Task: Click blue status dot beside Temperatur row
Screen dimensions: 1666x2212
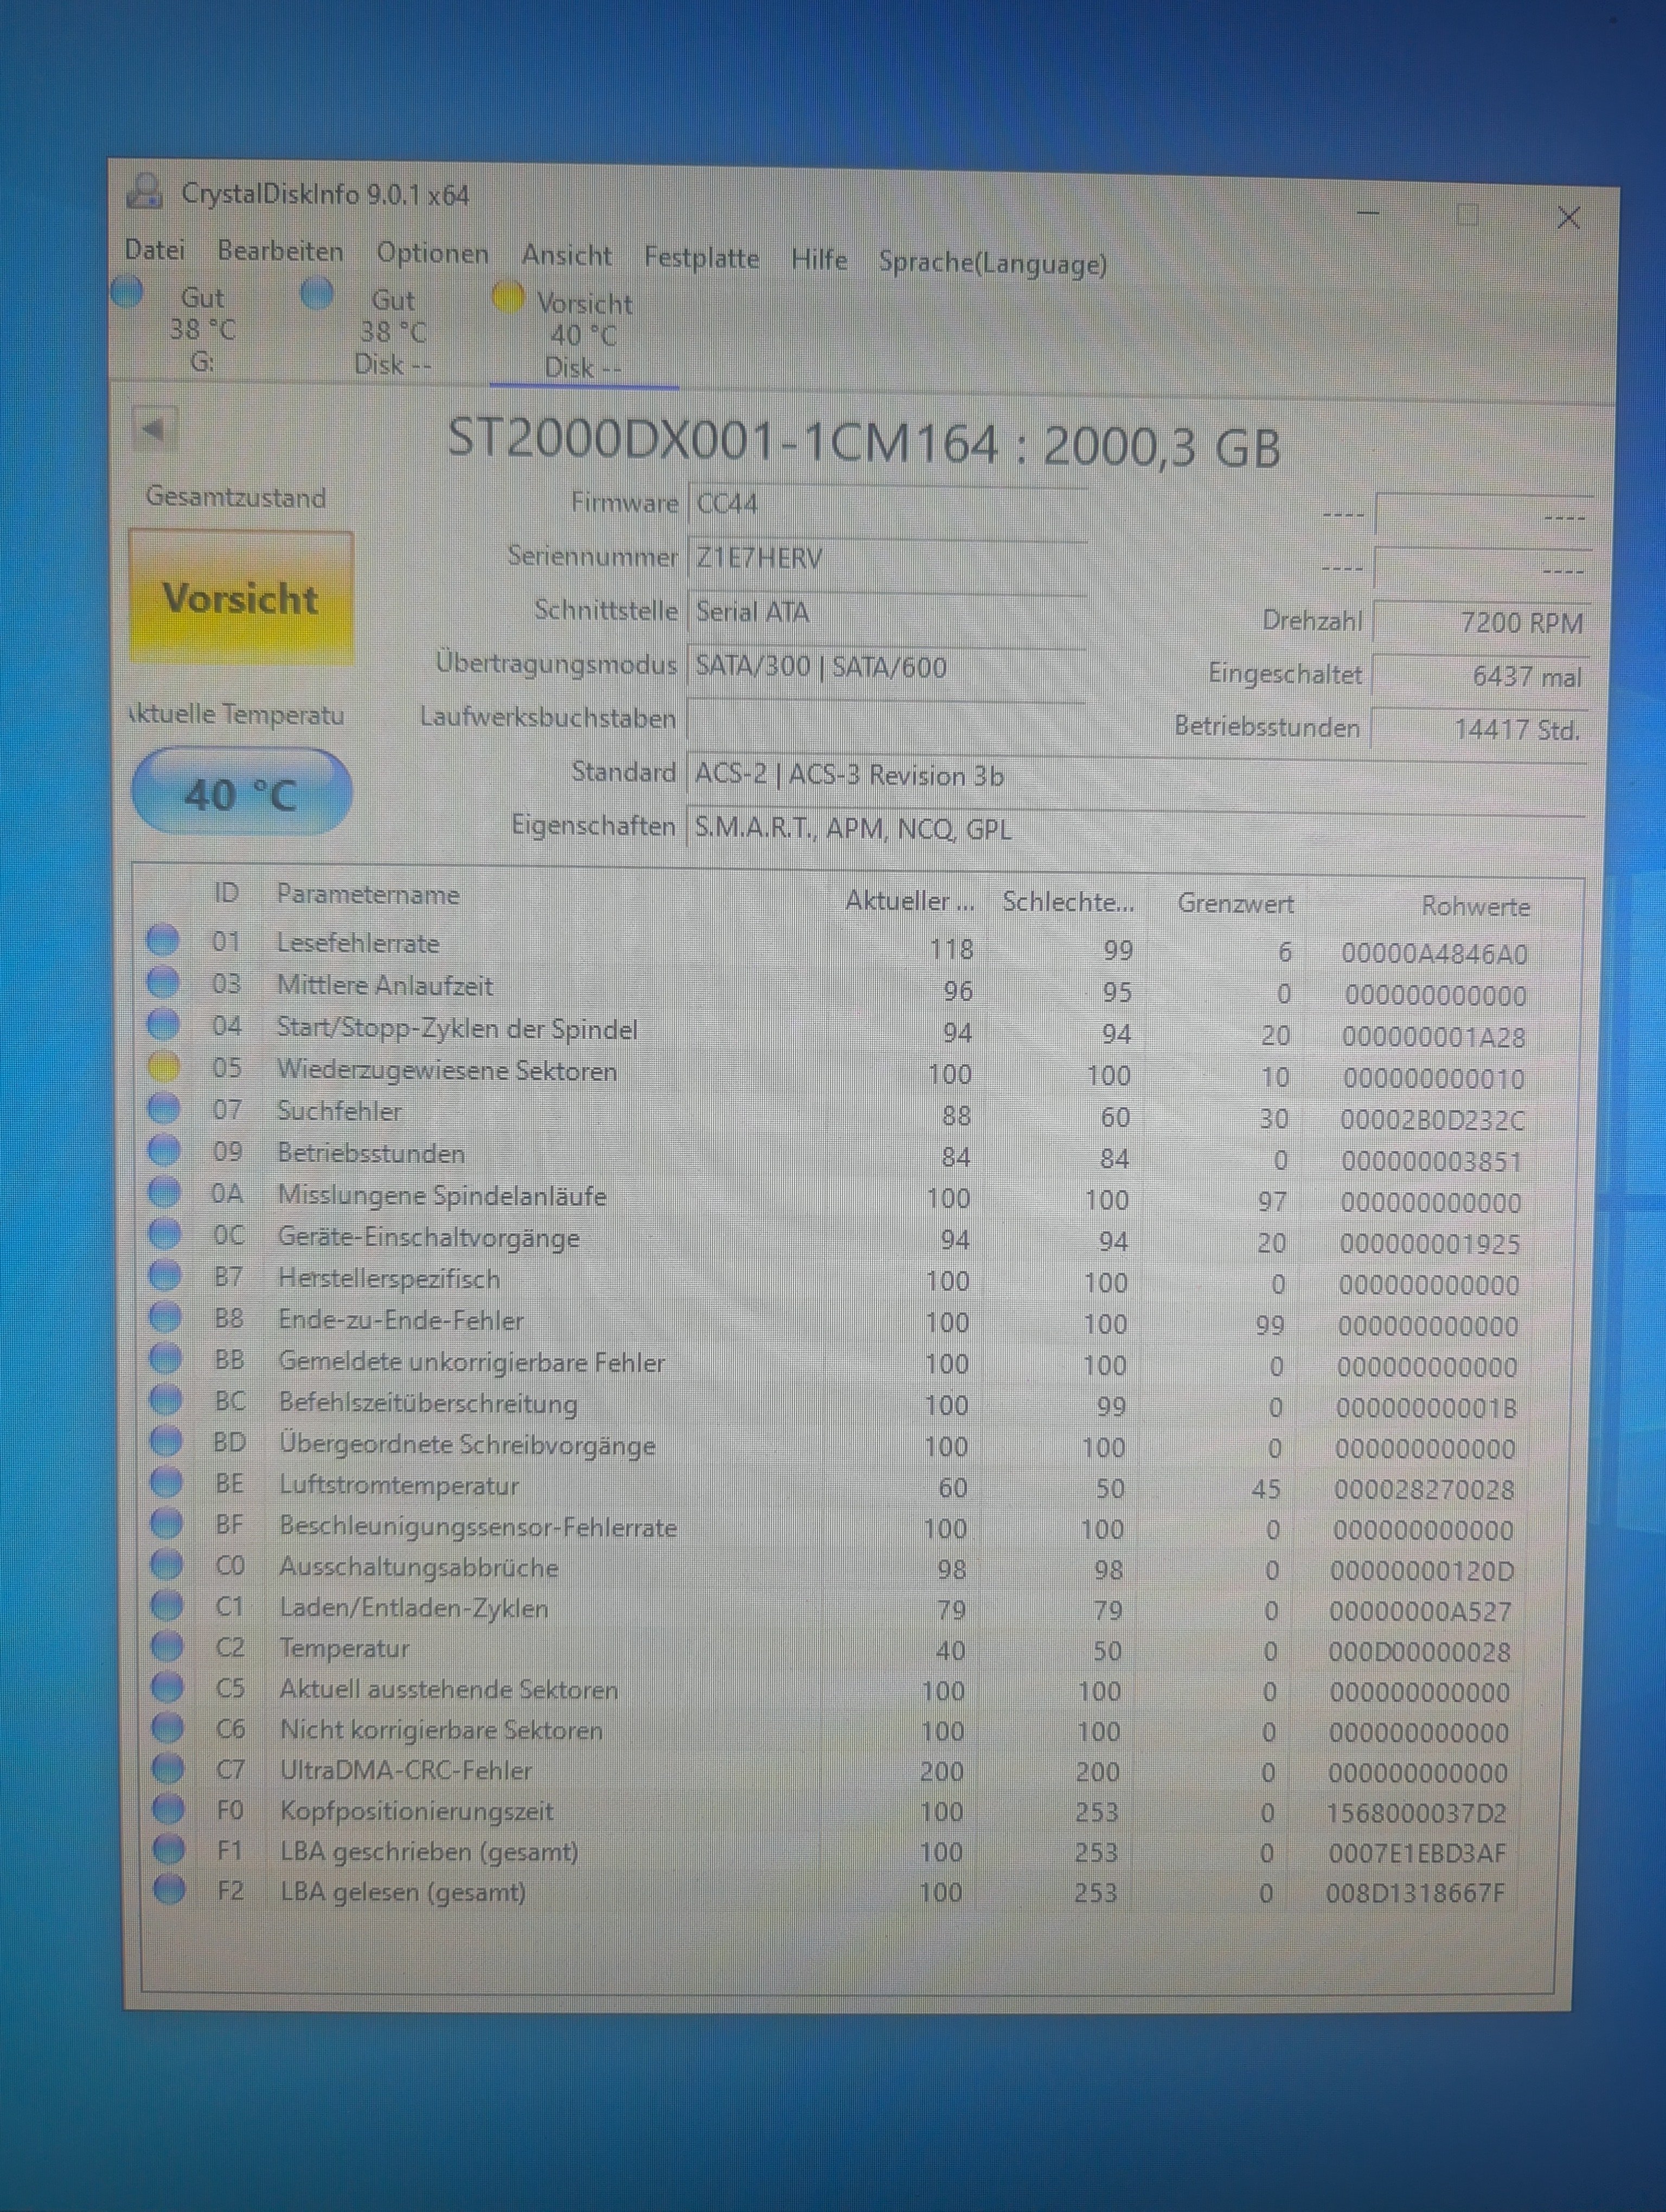Action: tap(167, 1647)
